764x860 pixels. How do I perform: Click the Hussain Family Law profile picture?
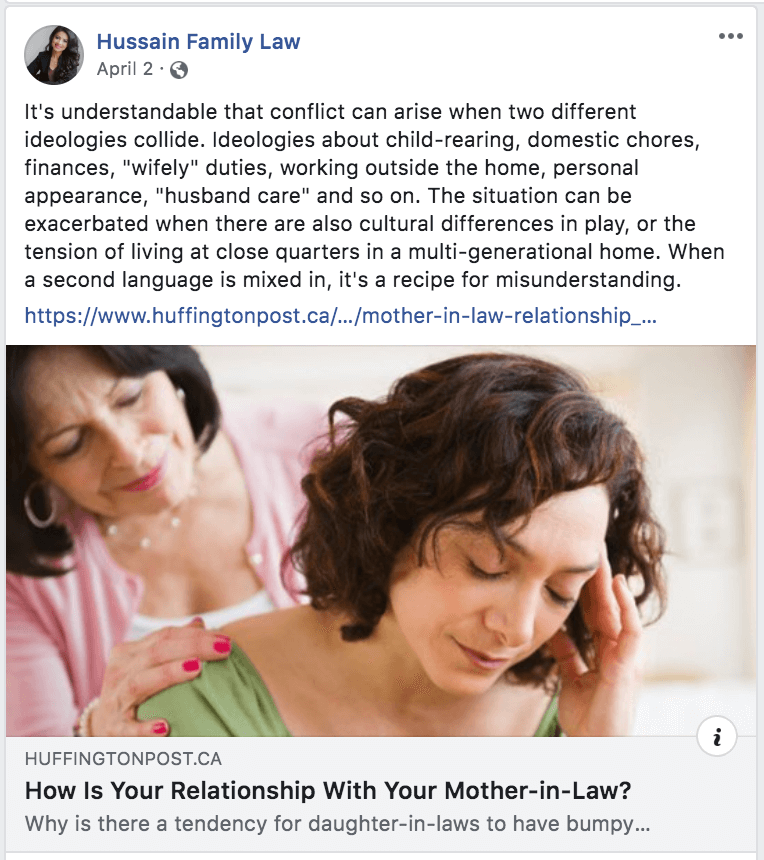coord(54,55)
